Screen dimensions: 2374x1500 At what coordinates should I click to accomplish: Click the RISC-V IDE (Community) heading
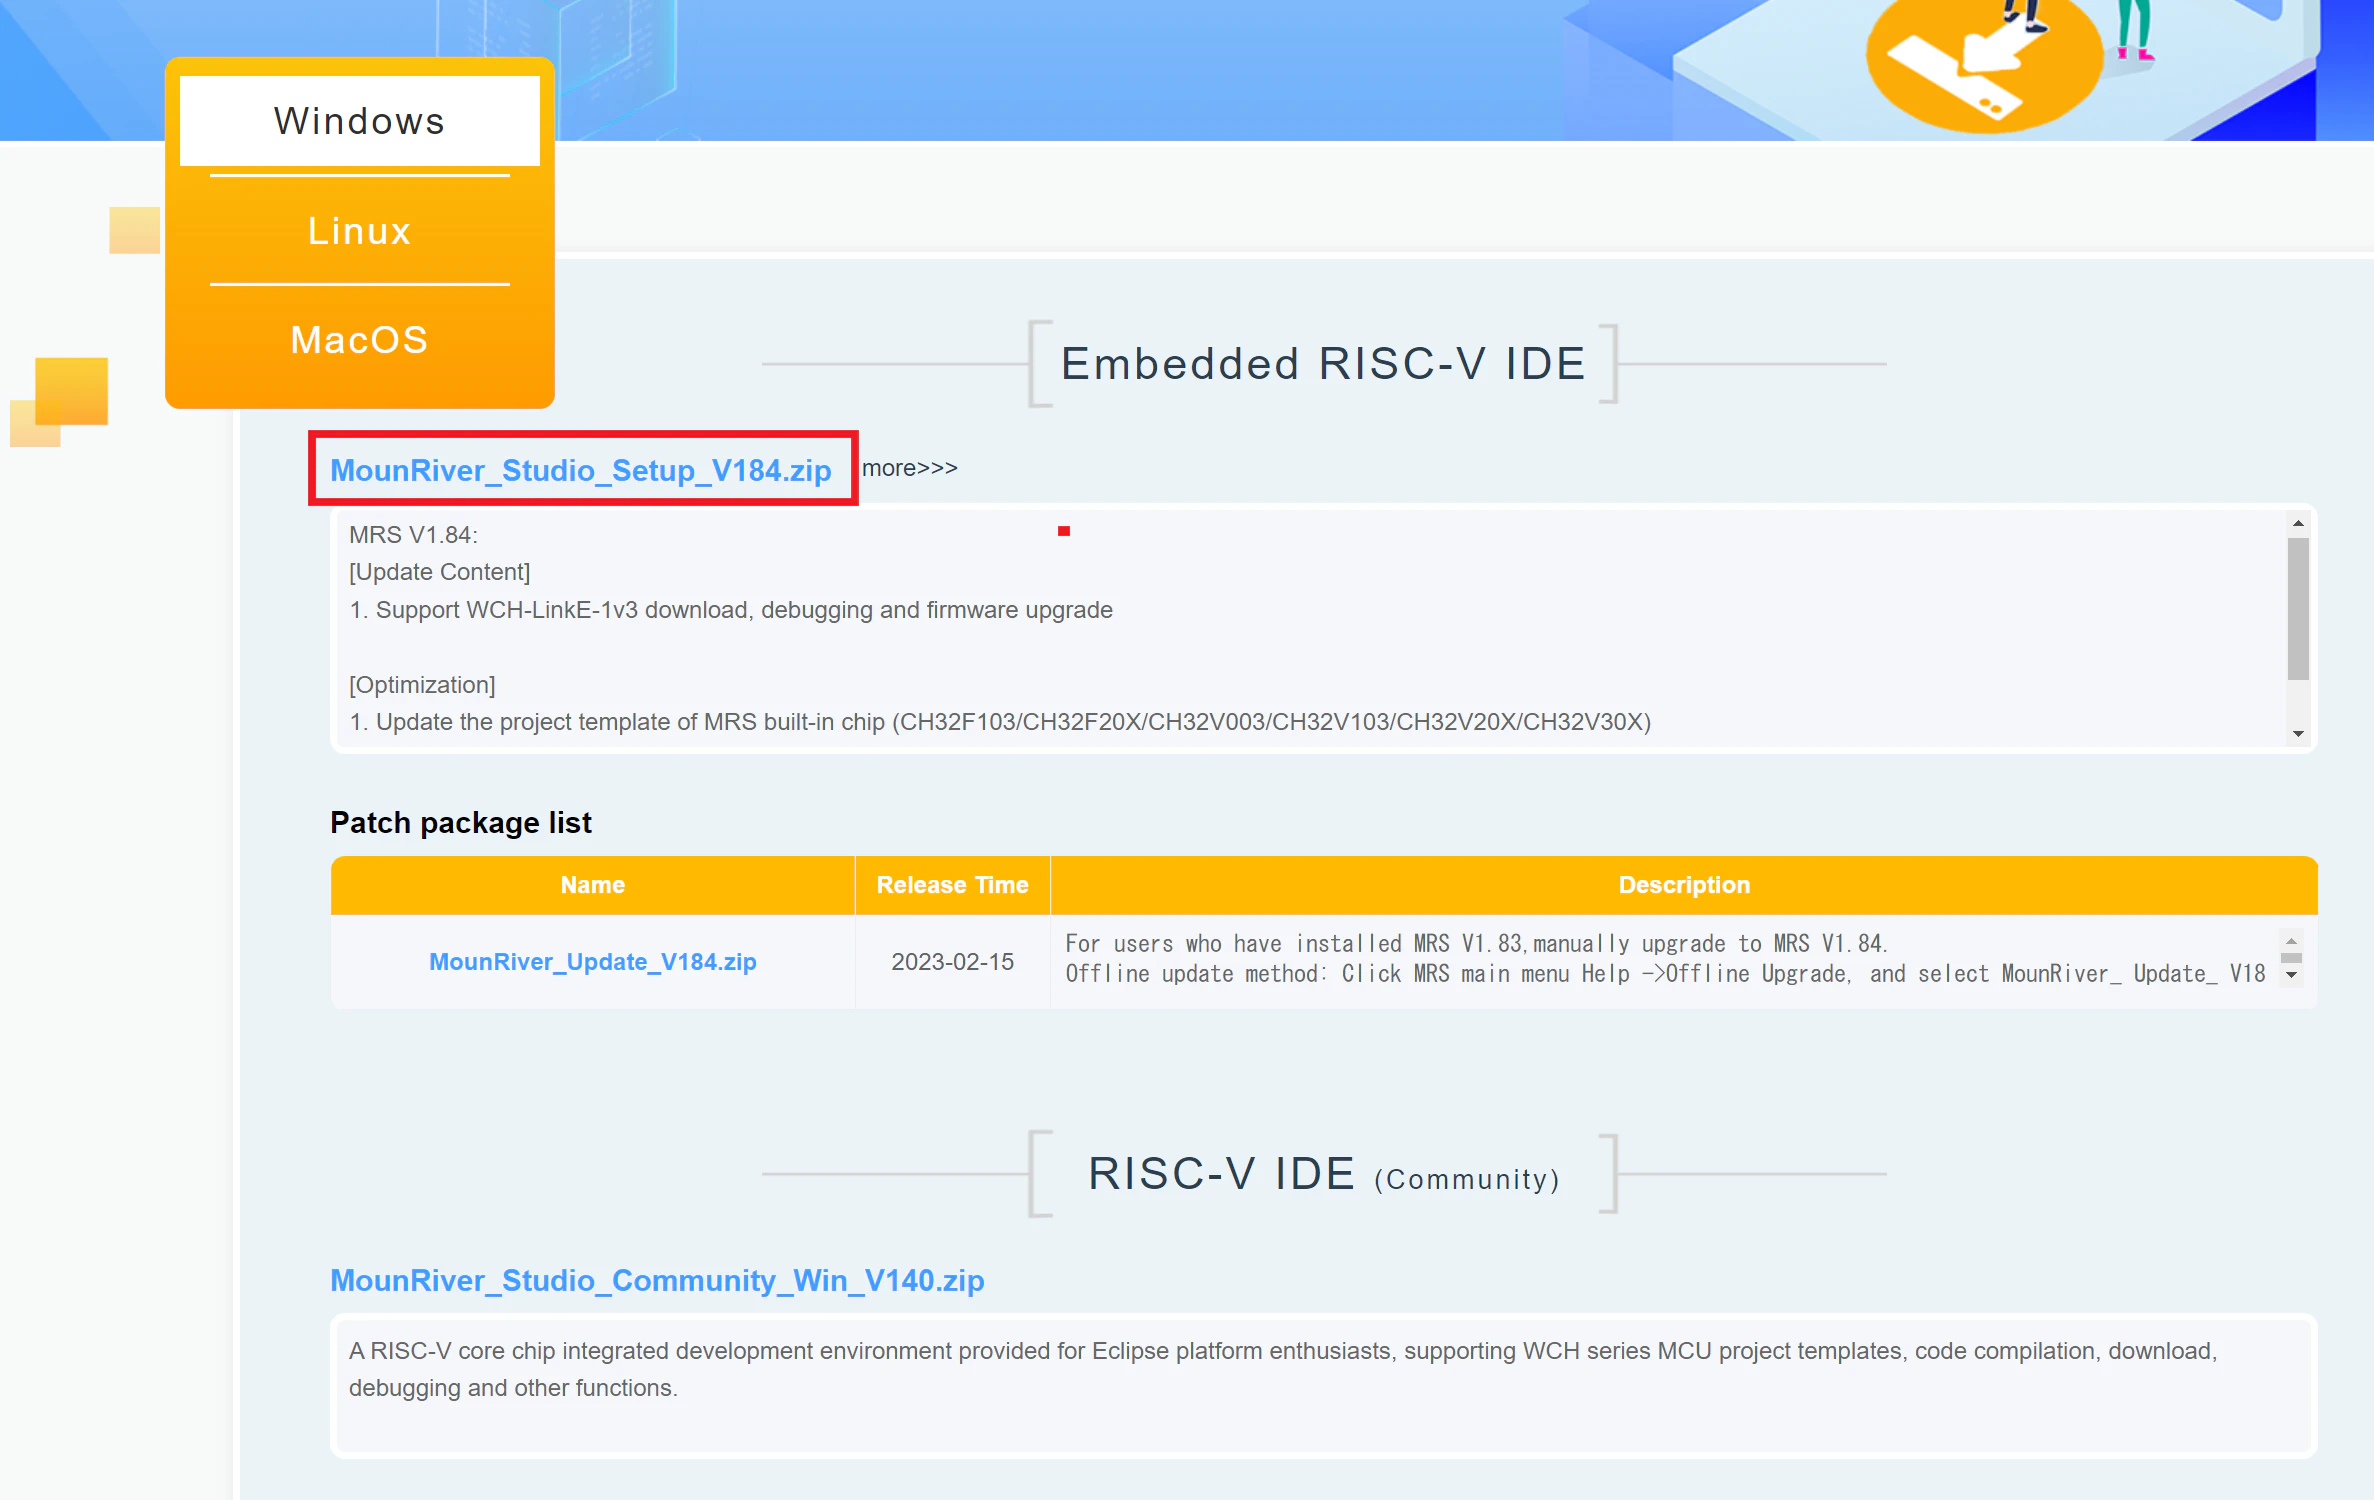[1323, 1174]
